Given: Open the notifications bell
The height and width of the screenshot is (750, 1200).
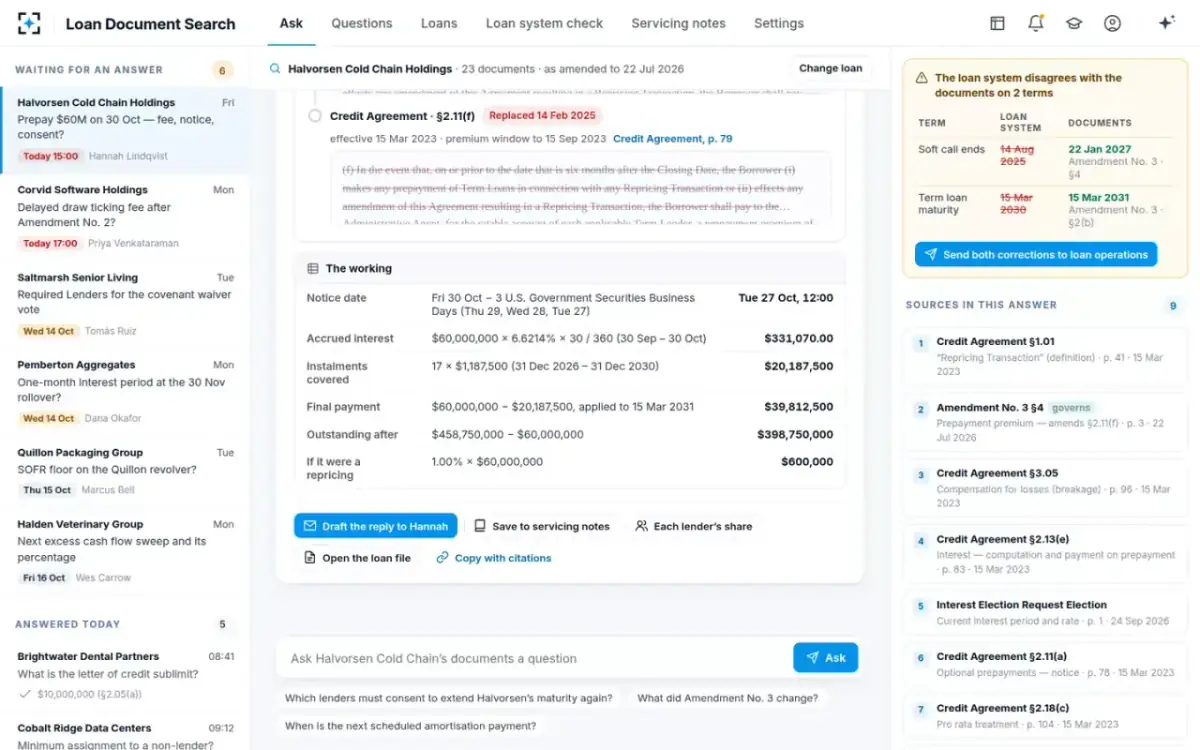Looking at the screenshot, I should [x=1036, y=23].
